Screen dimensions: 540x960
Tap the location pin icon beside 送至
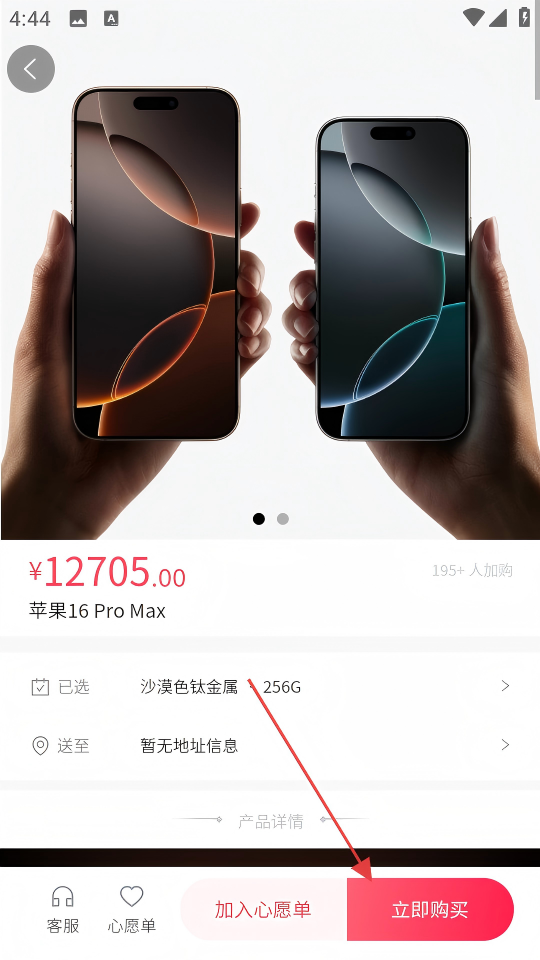(x=40, y=746)
